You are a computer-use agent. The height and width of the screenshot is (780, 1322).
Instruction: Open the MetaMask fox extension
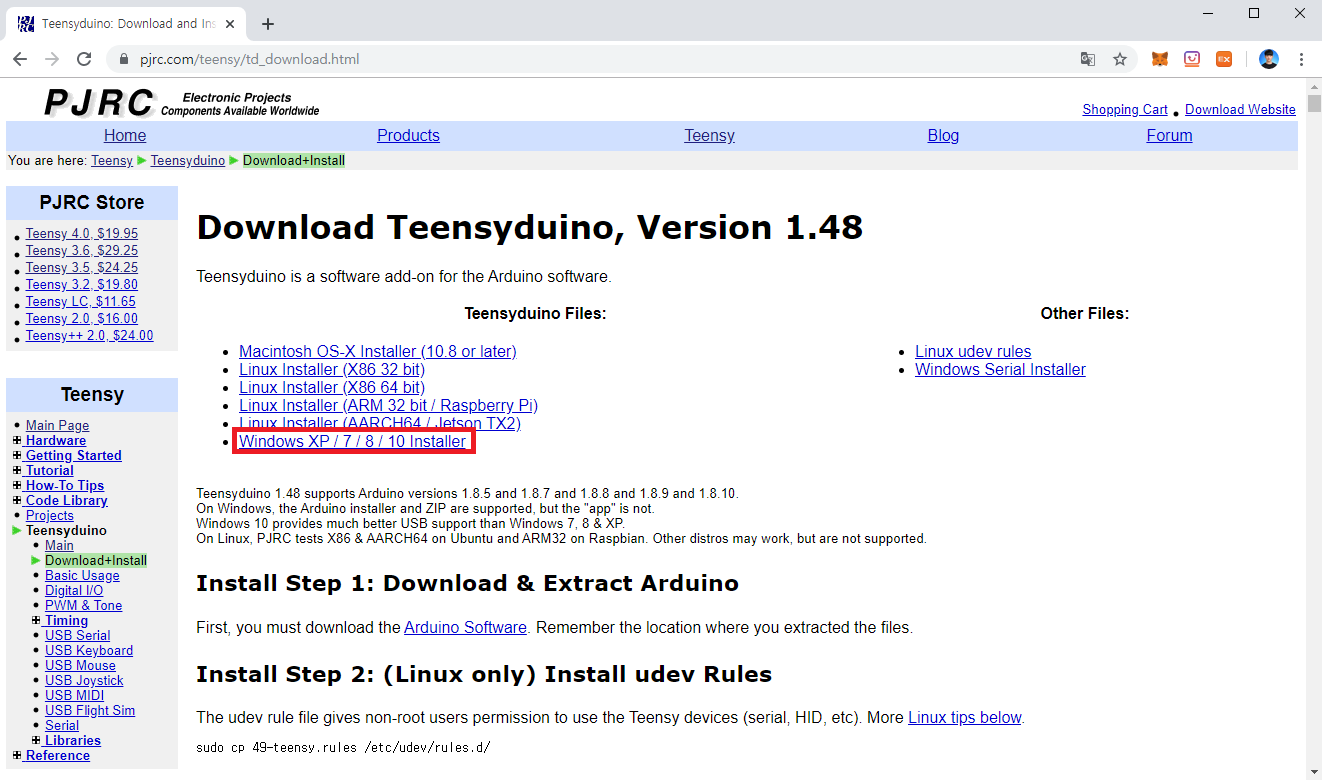coord(1160,59)
